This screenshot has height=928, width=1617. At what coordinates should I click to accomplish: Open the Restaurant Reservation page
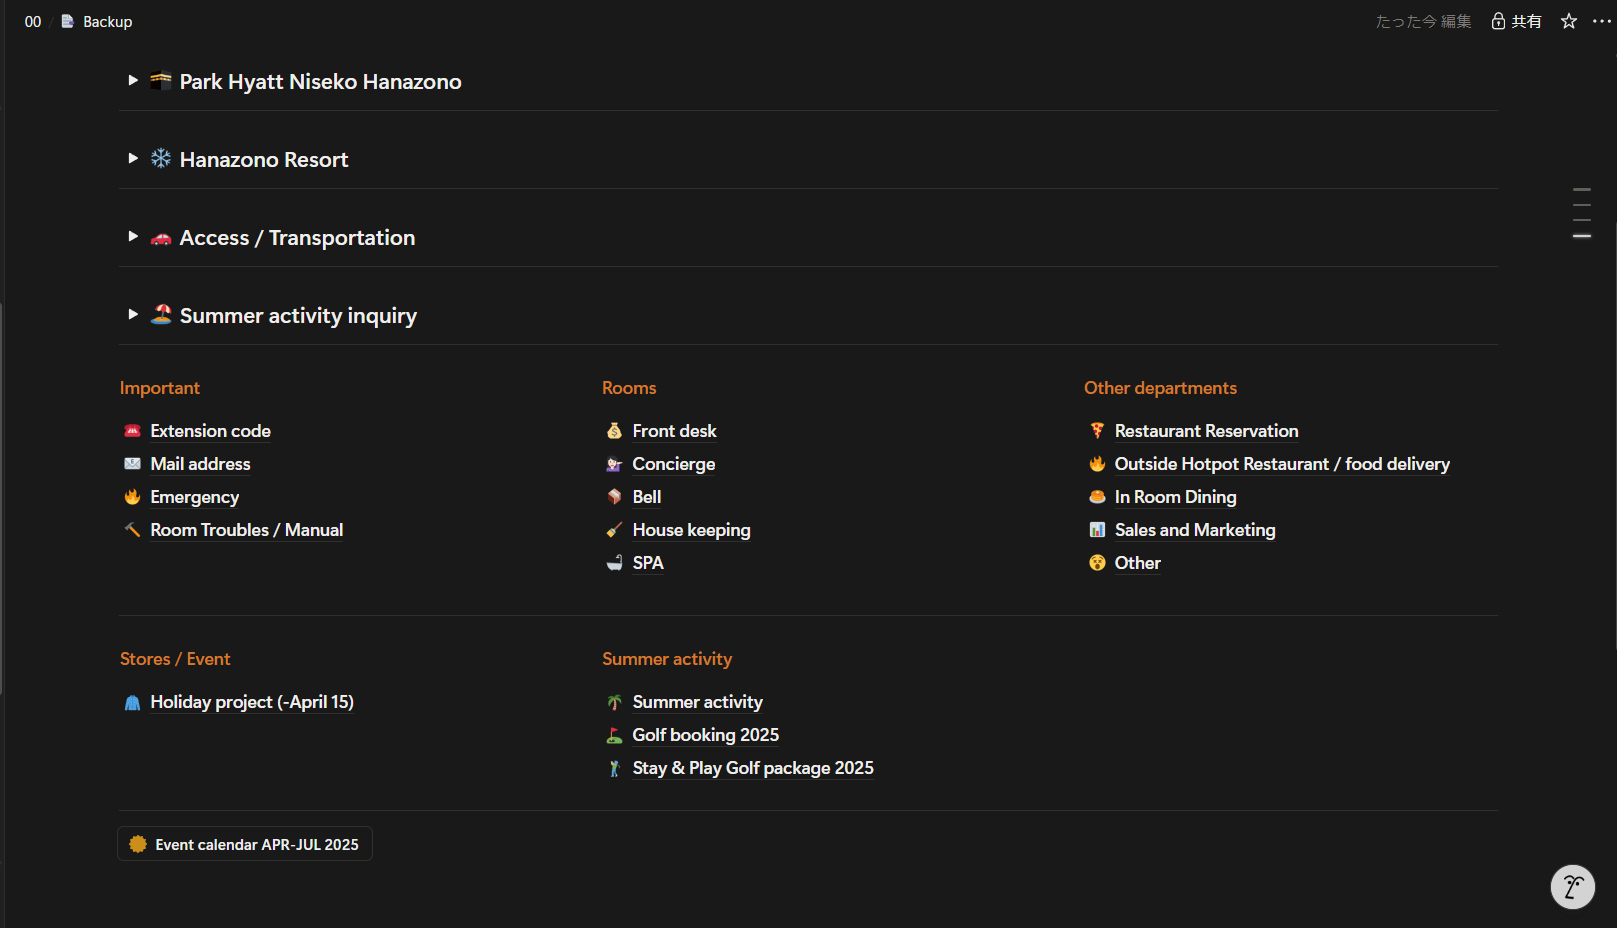(x=1206, y=431)
